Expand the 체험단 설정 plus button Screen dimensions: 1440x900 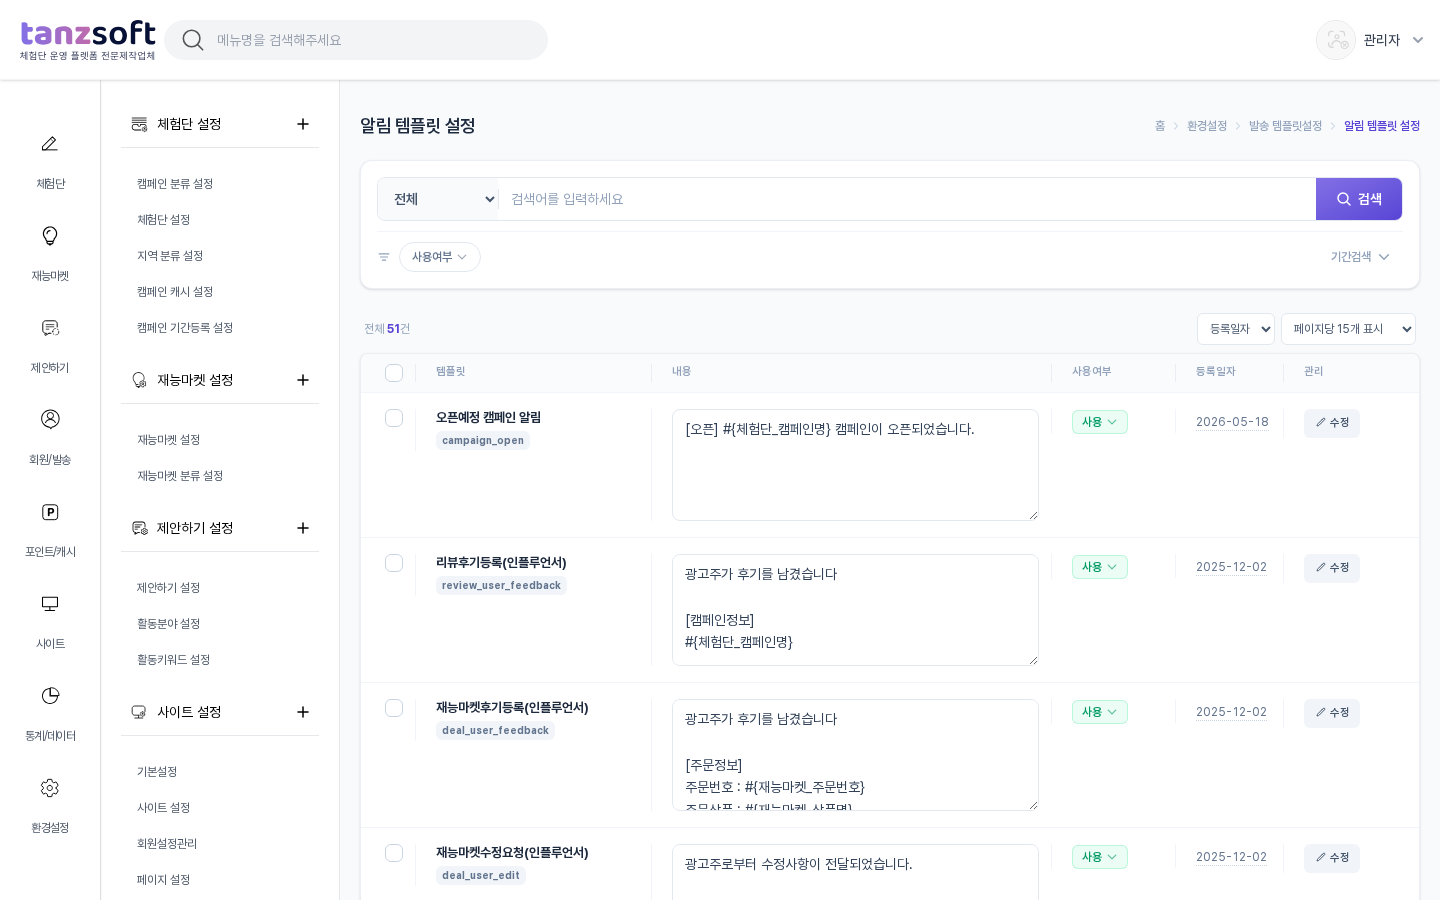[303, 124]
